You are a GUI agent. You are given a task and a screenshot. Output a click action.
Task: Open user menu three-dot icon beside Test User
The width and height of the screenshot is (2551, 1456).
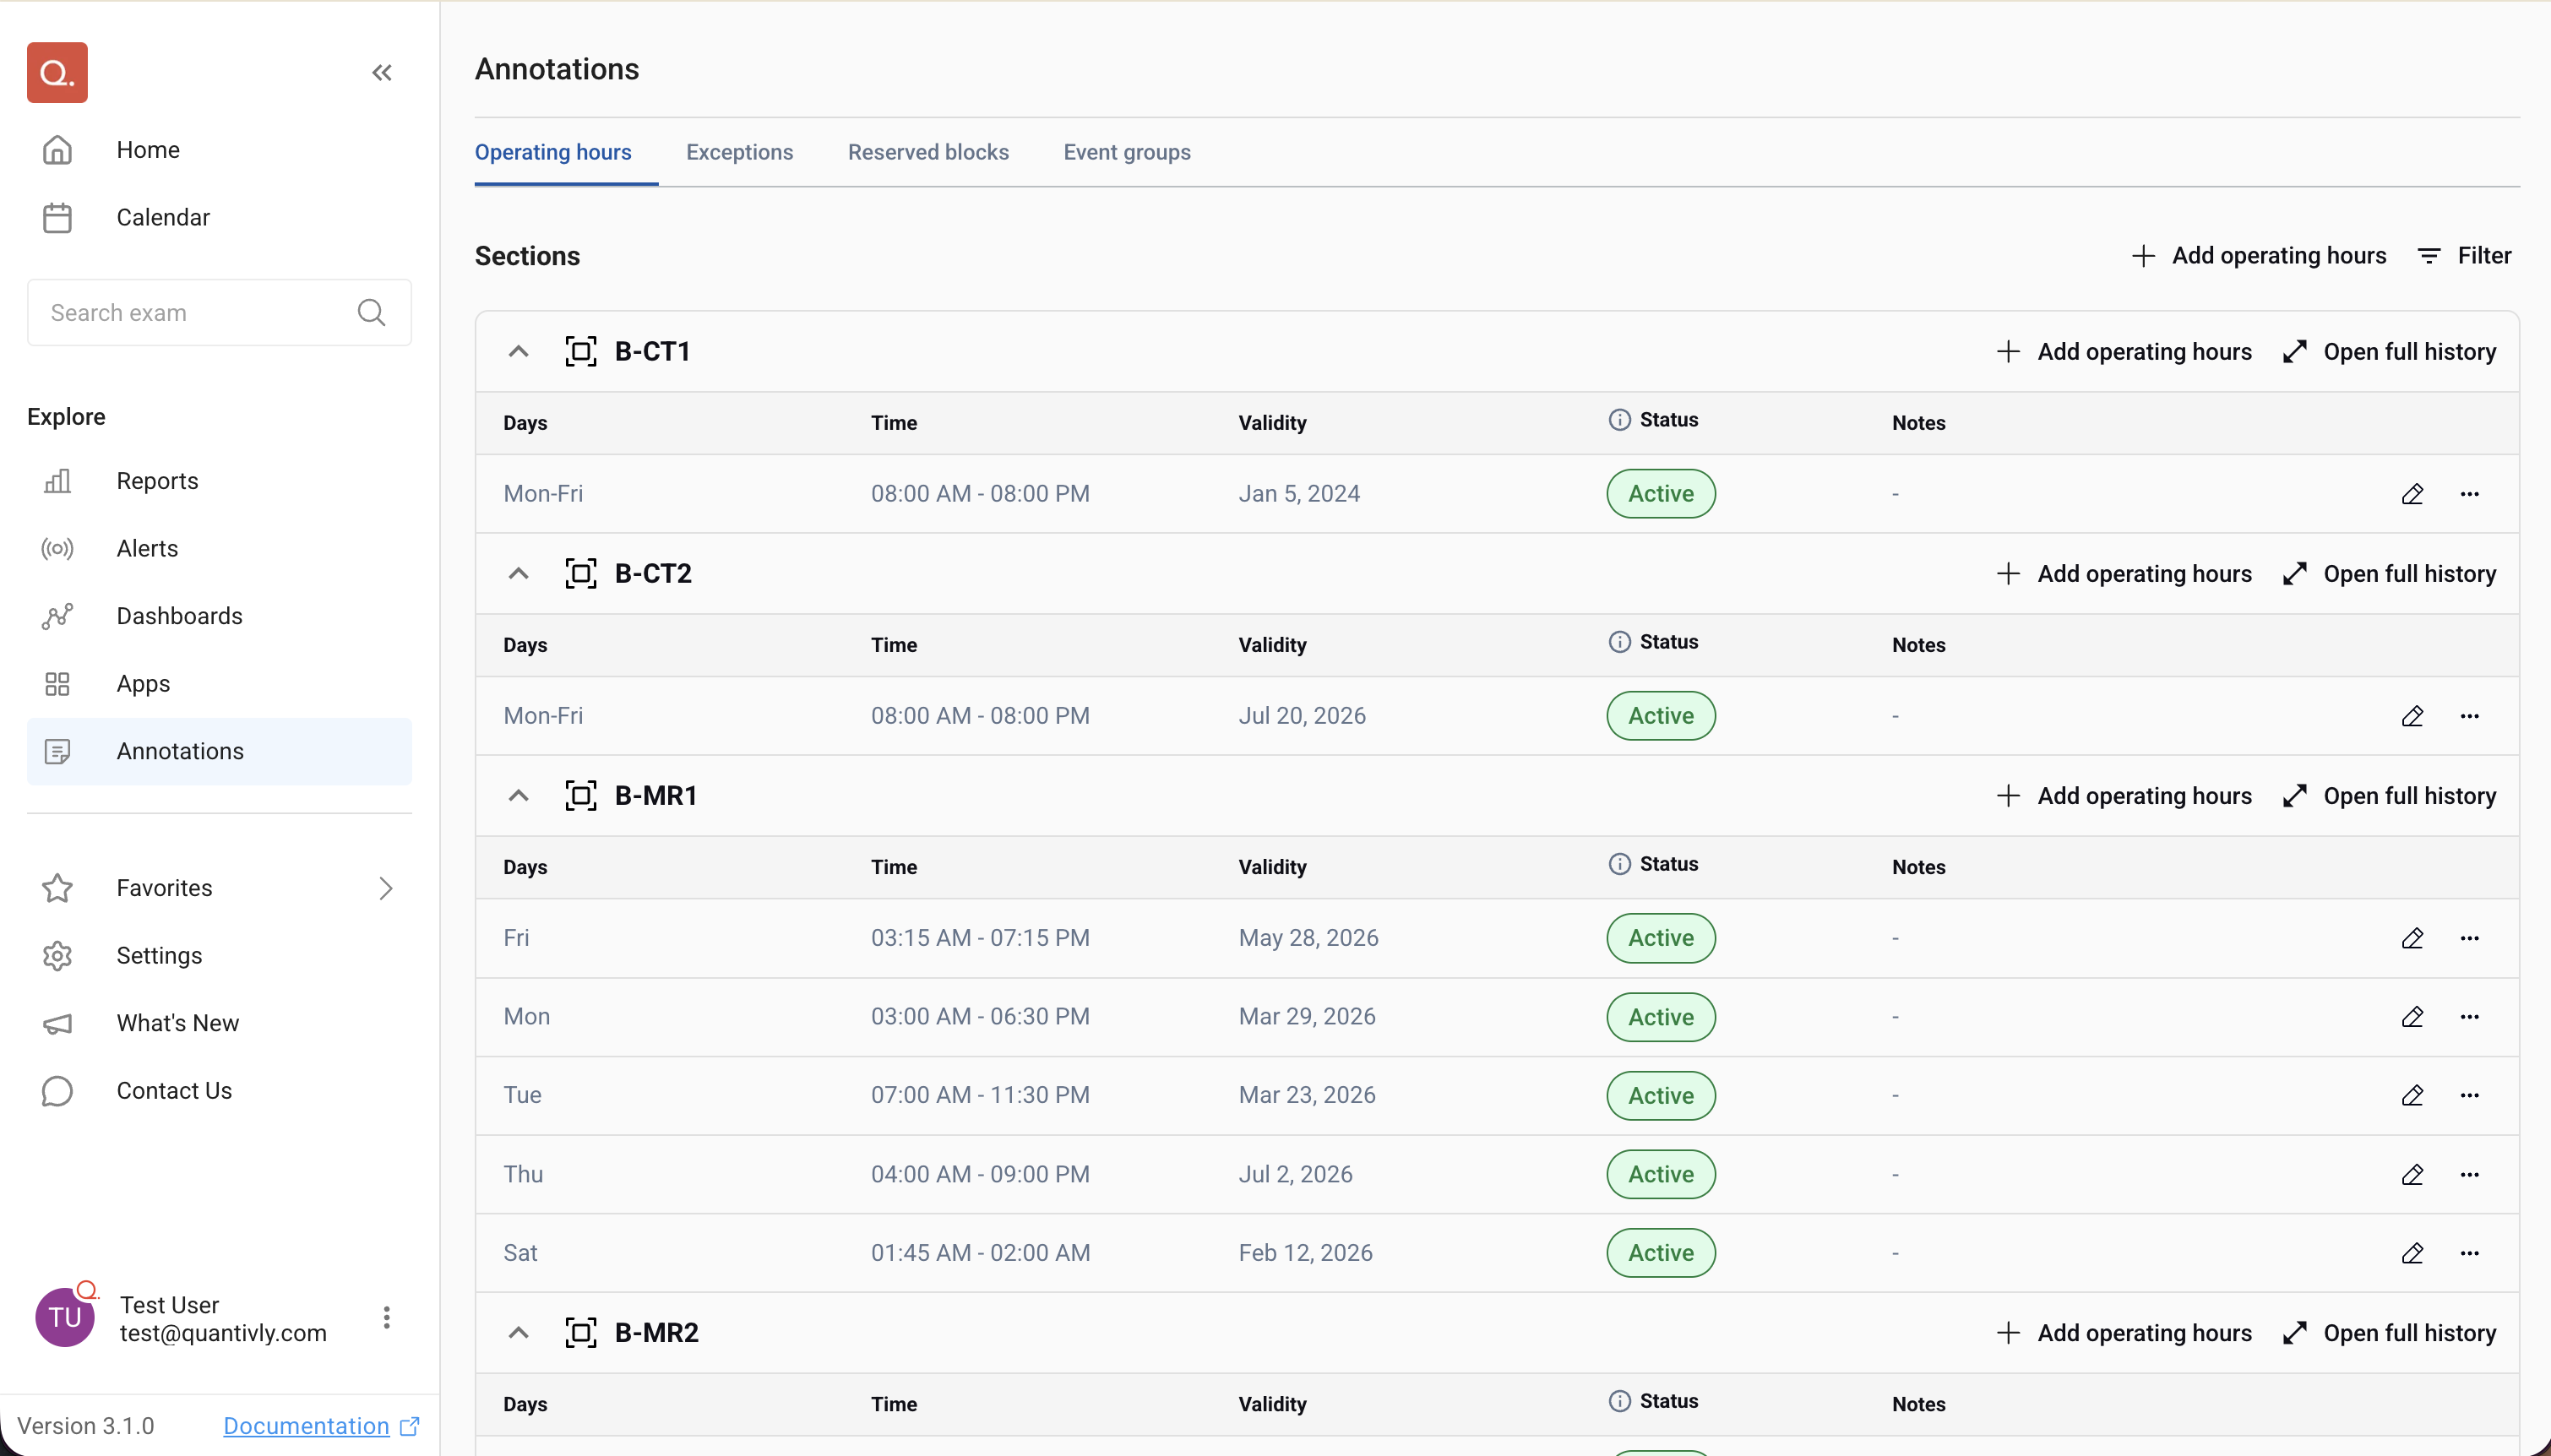coord(386,1317)
